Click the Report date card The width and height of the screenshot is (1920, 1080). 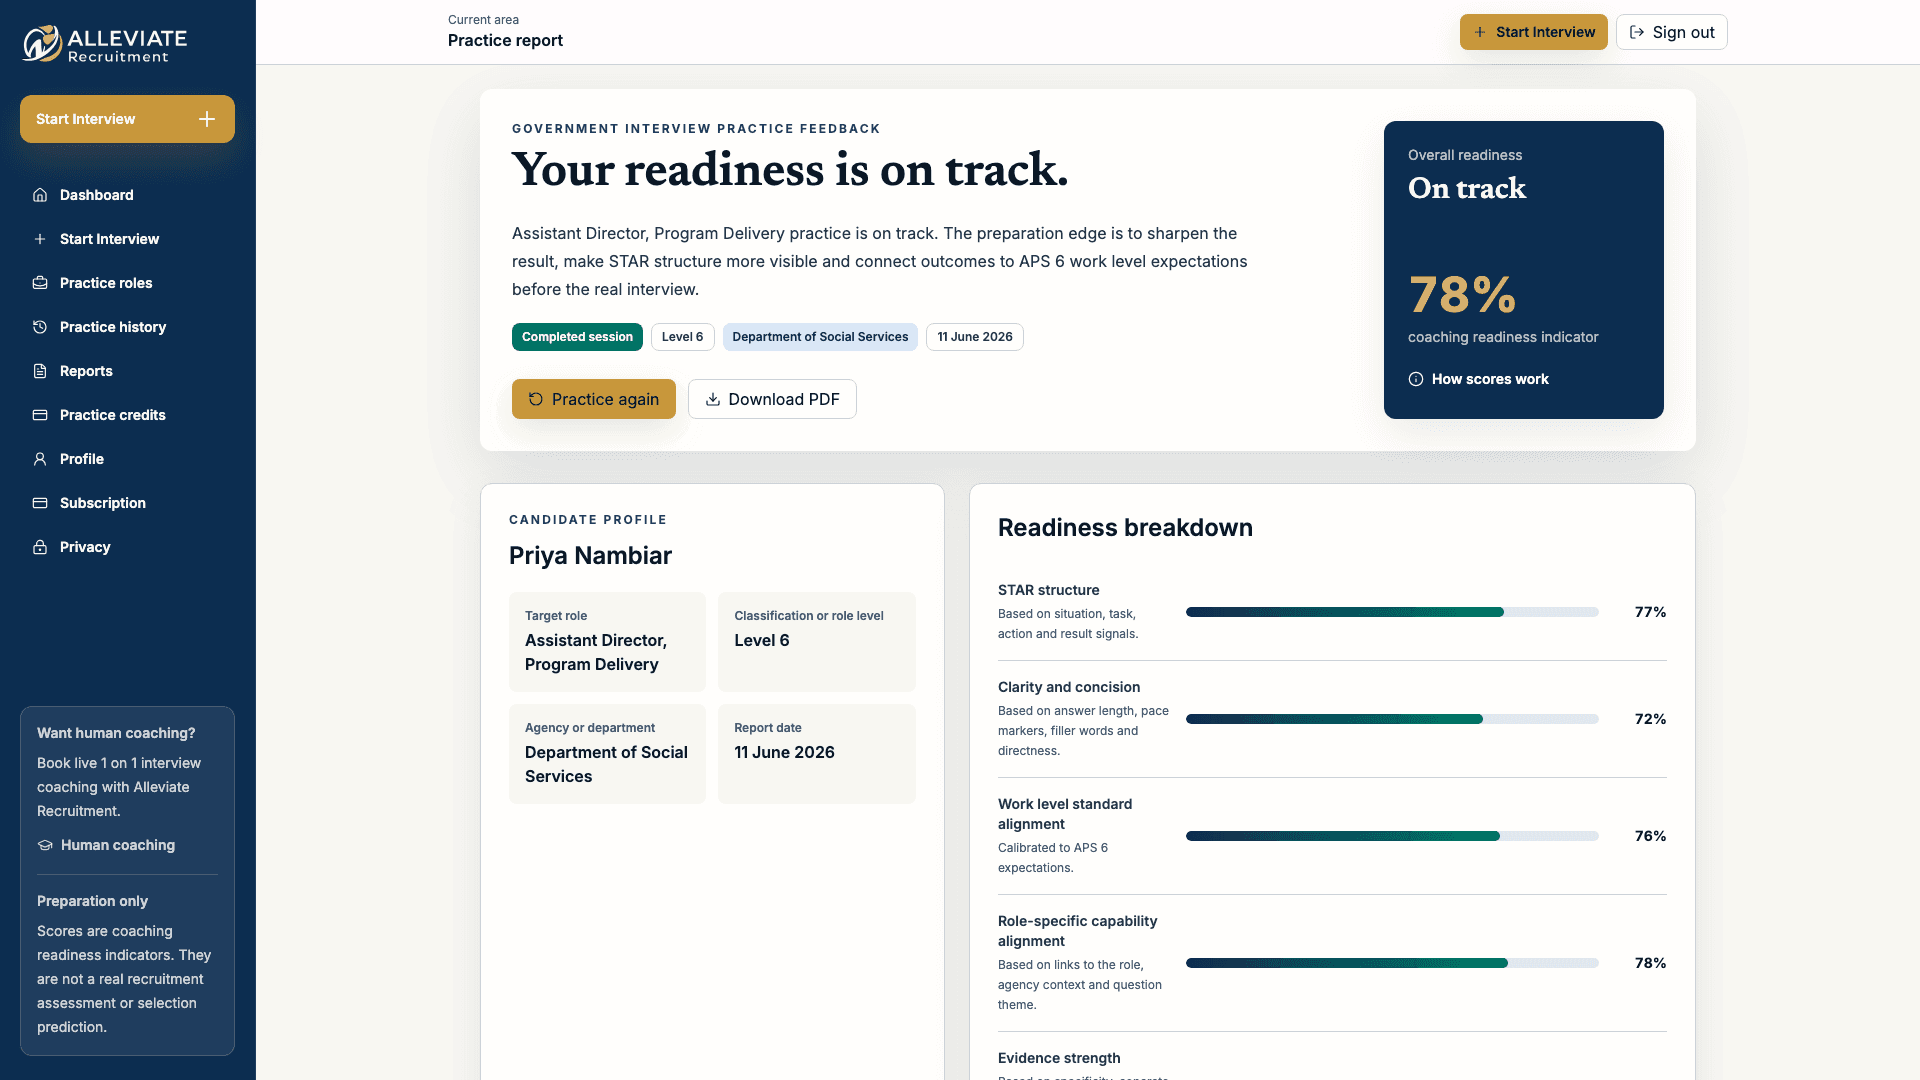(x=816, y=754)
